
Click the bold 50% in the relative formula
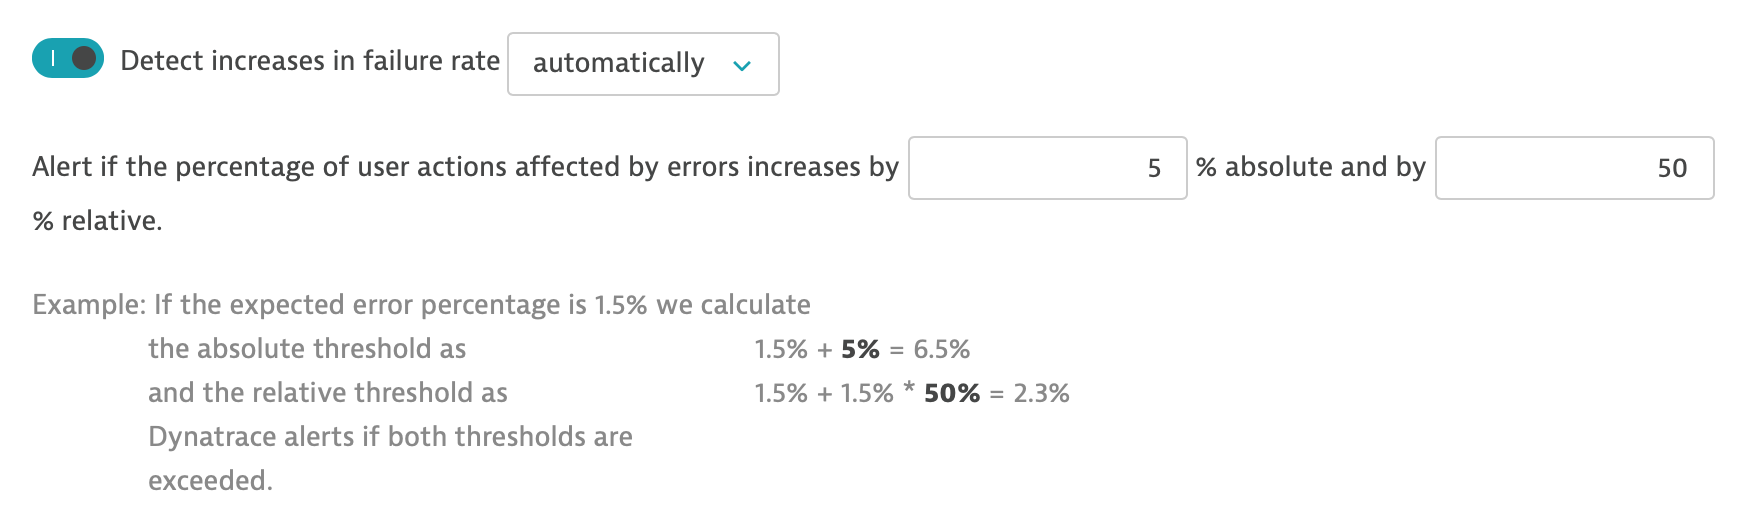[951, 393]
